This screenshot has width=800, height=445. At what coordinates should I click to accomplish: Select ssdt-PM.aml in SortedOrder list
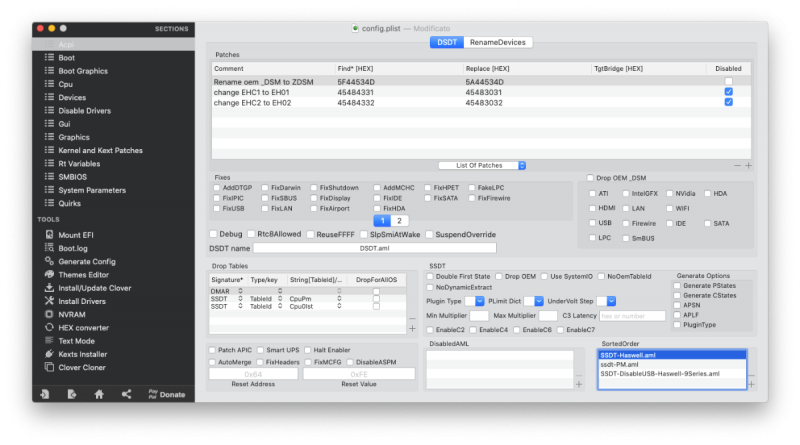pyautogui.click(x=620, y=364)
